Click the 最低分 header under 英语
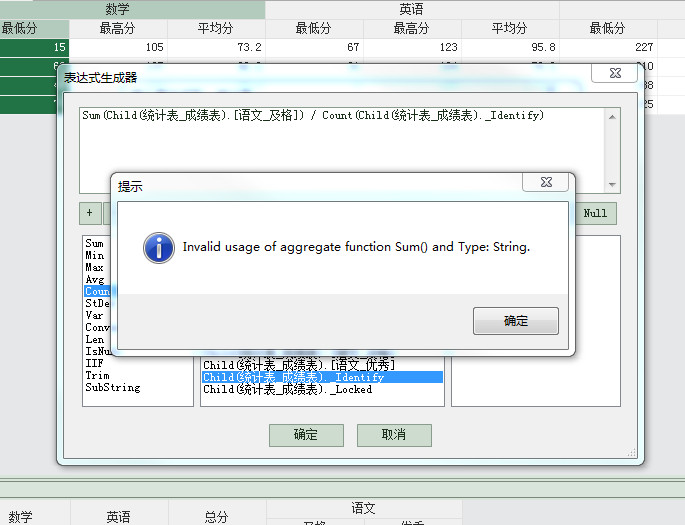Viewport: 685px width, 525px height. [314, 29]
